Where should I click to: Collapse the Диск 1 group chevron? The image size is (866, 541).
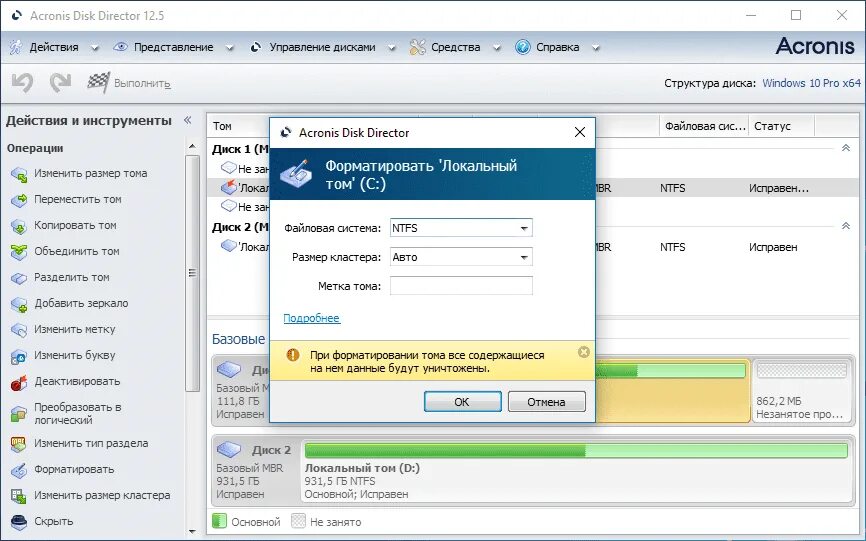tap(846, 148)
